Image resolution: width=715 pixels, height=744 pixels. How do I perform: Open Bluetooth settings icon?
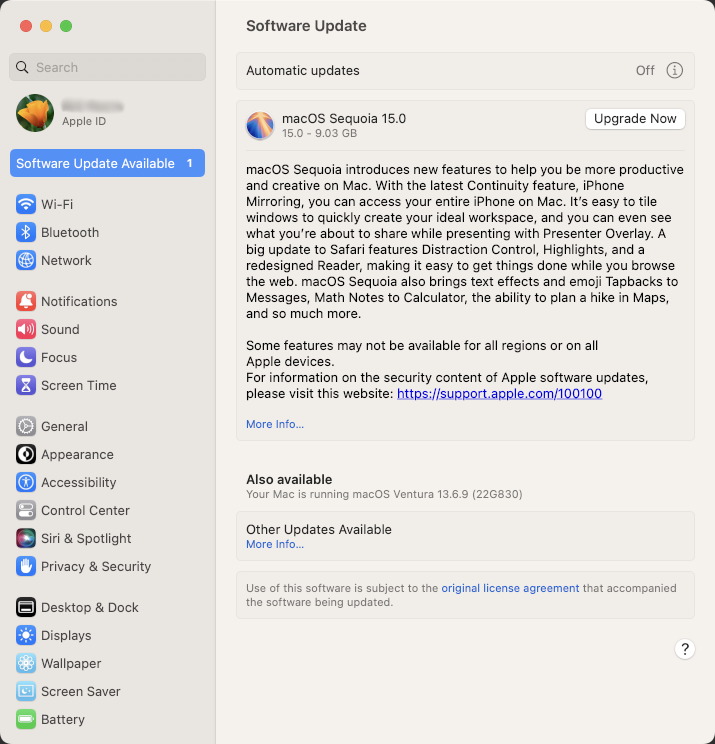(x=26, y=232)
